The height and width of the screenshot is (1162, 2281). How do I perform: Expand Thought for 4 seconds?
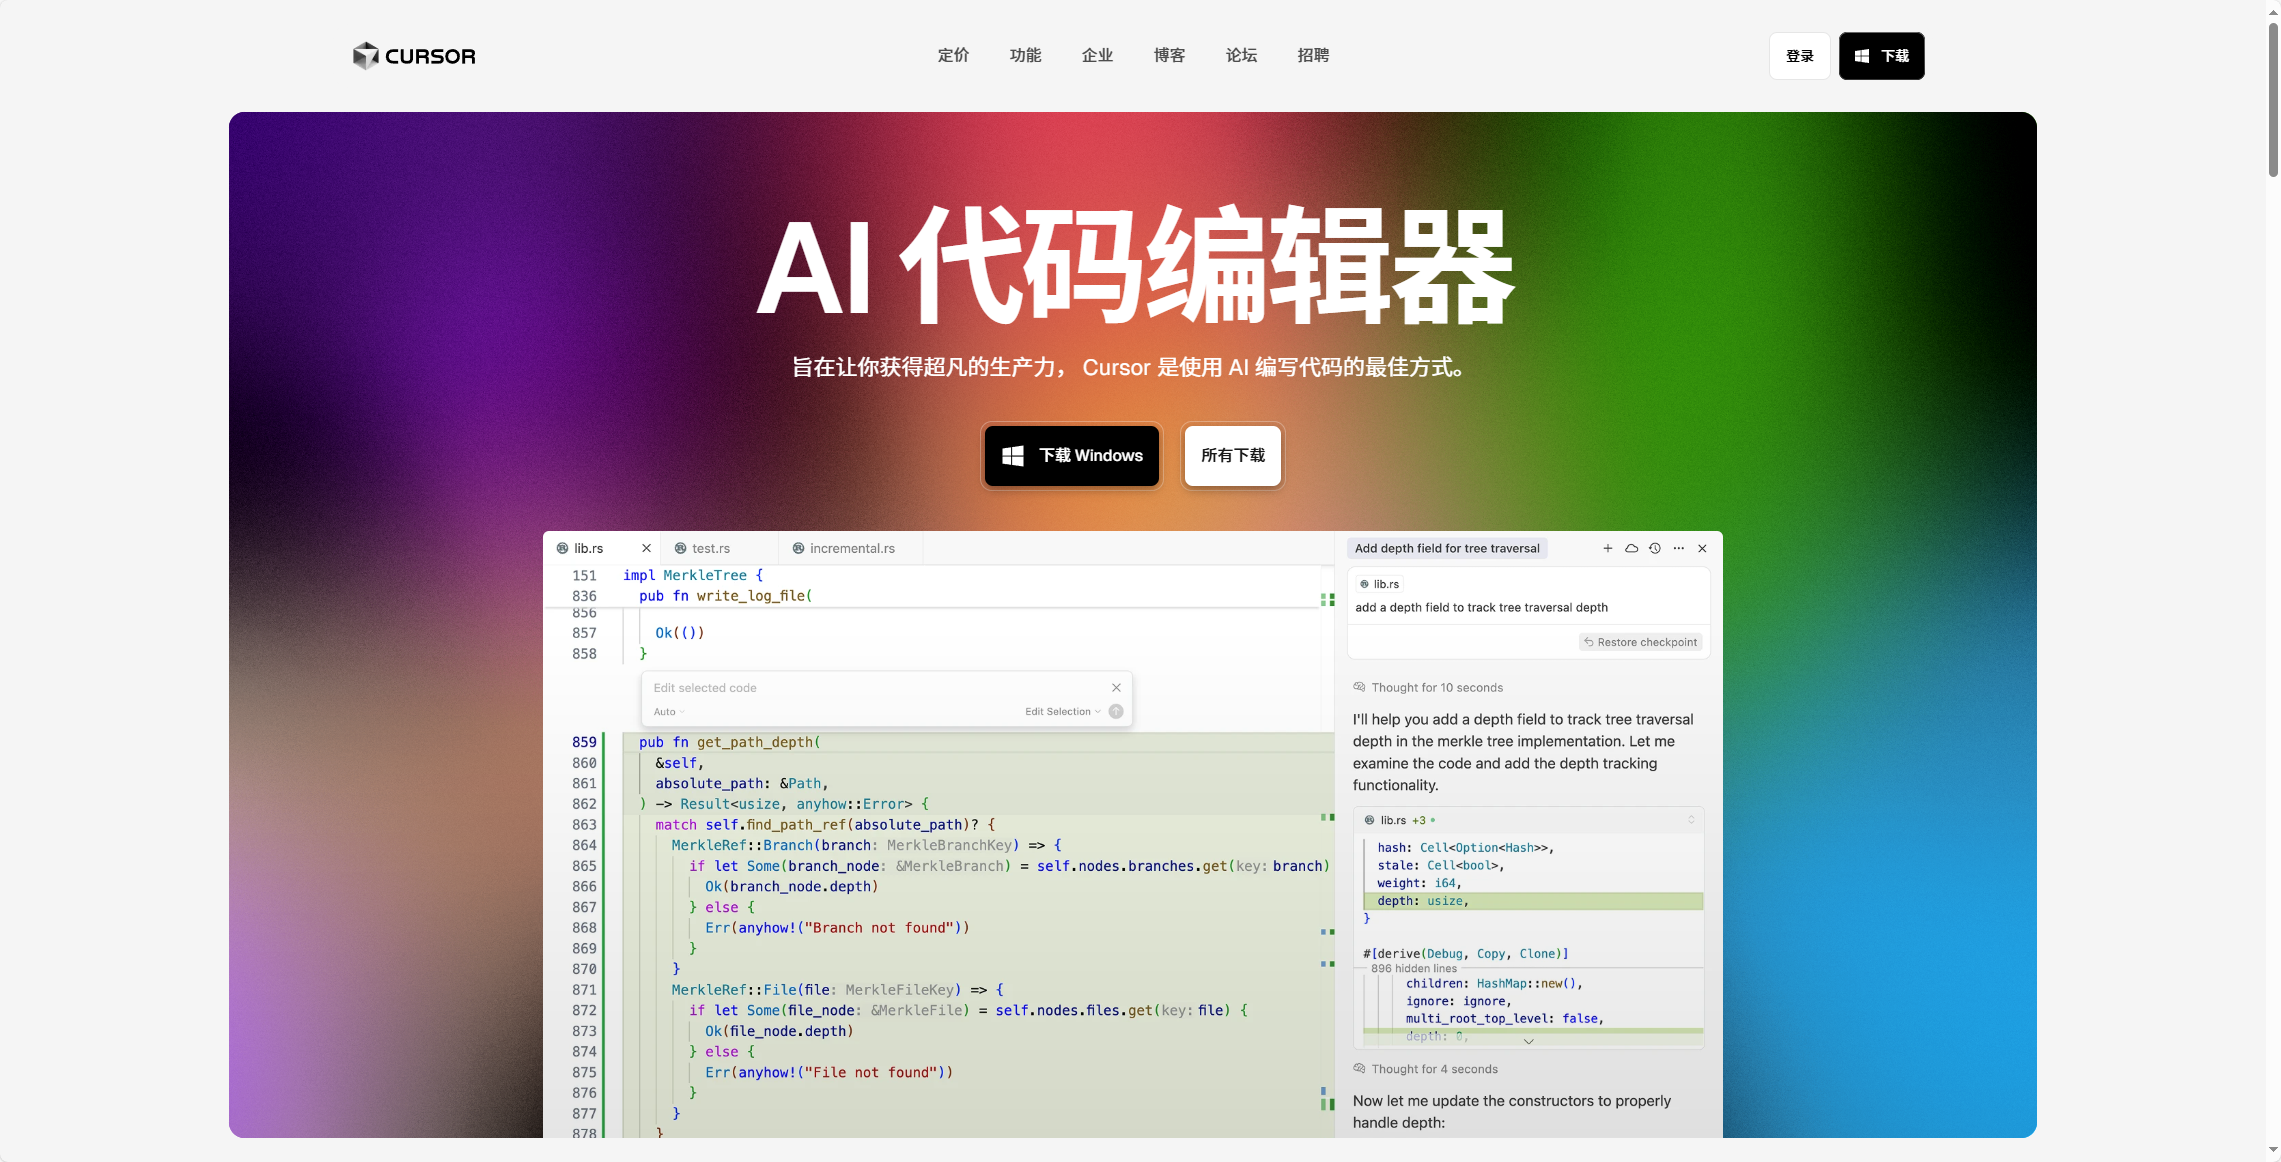(1425, 1069)
